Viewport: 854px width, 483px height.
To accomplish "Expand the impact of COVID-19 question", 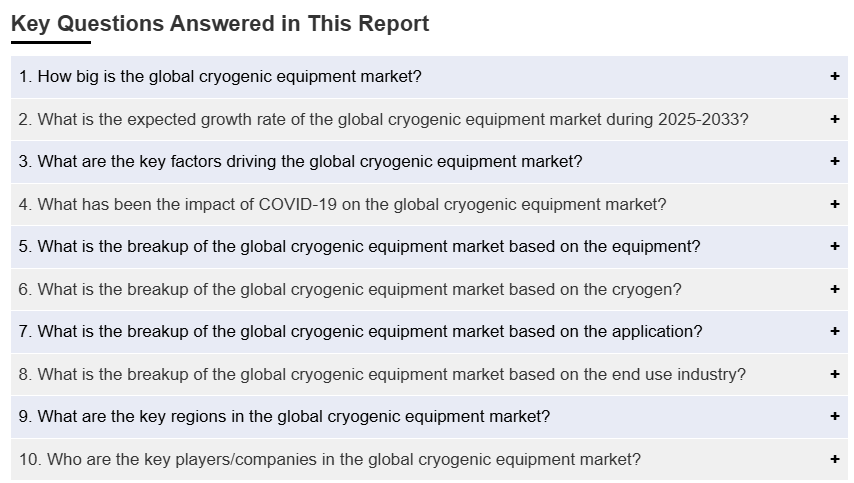I will (x=342, y=205).
